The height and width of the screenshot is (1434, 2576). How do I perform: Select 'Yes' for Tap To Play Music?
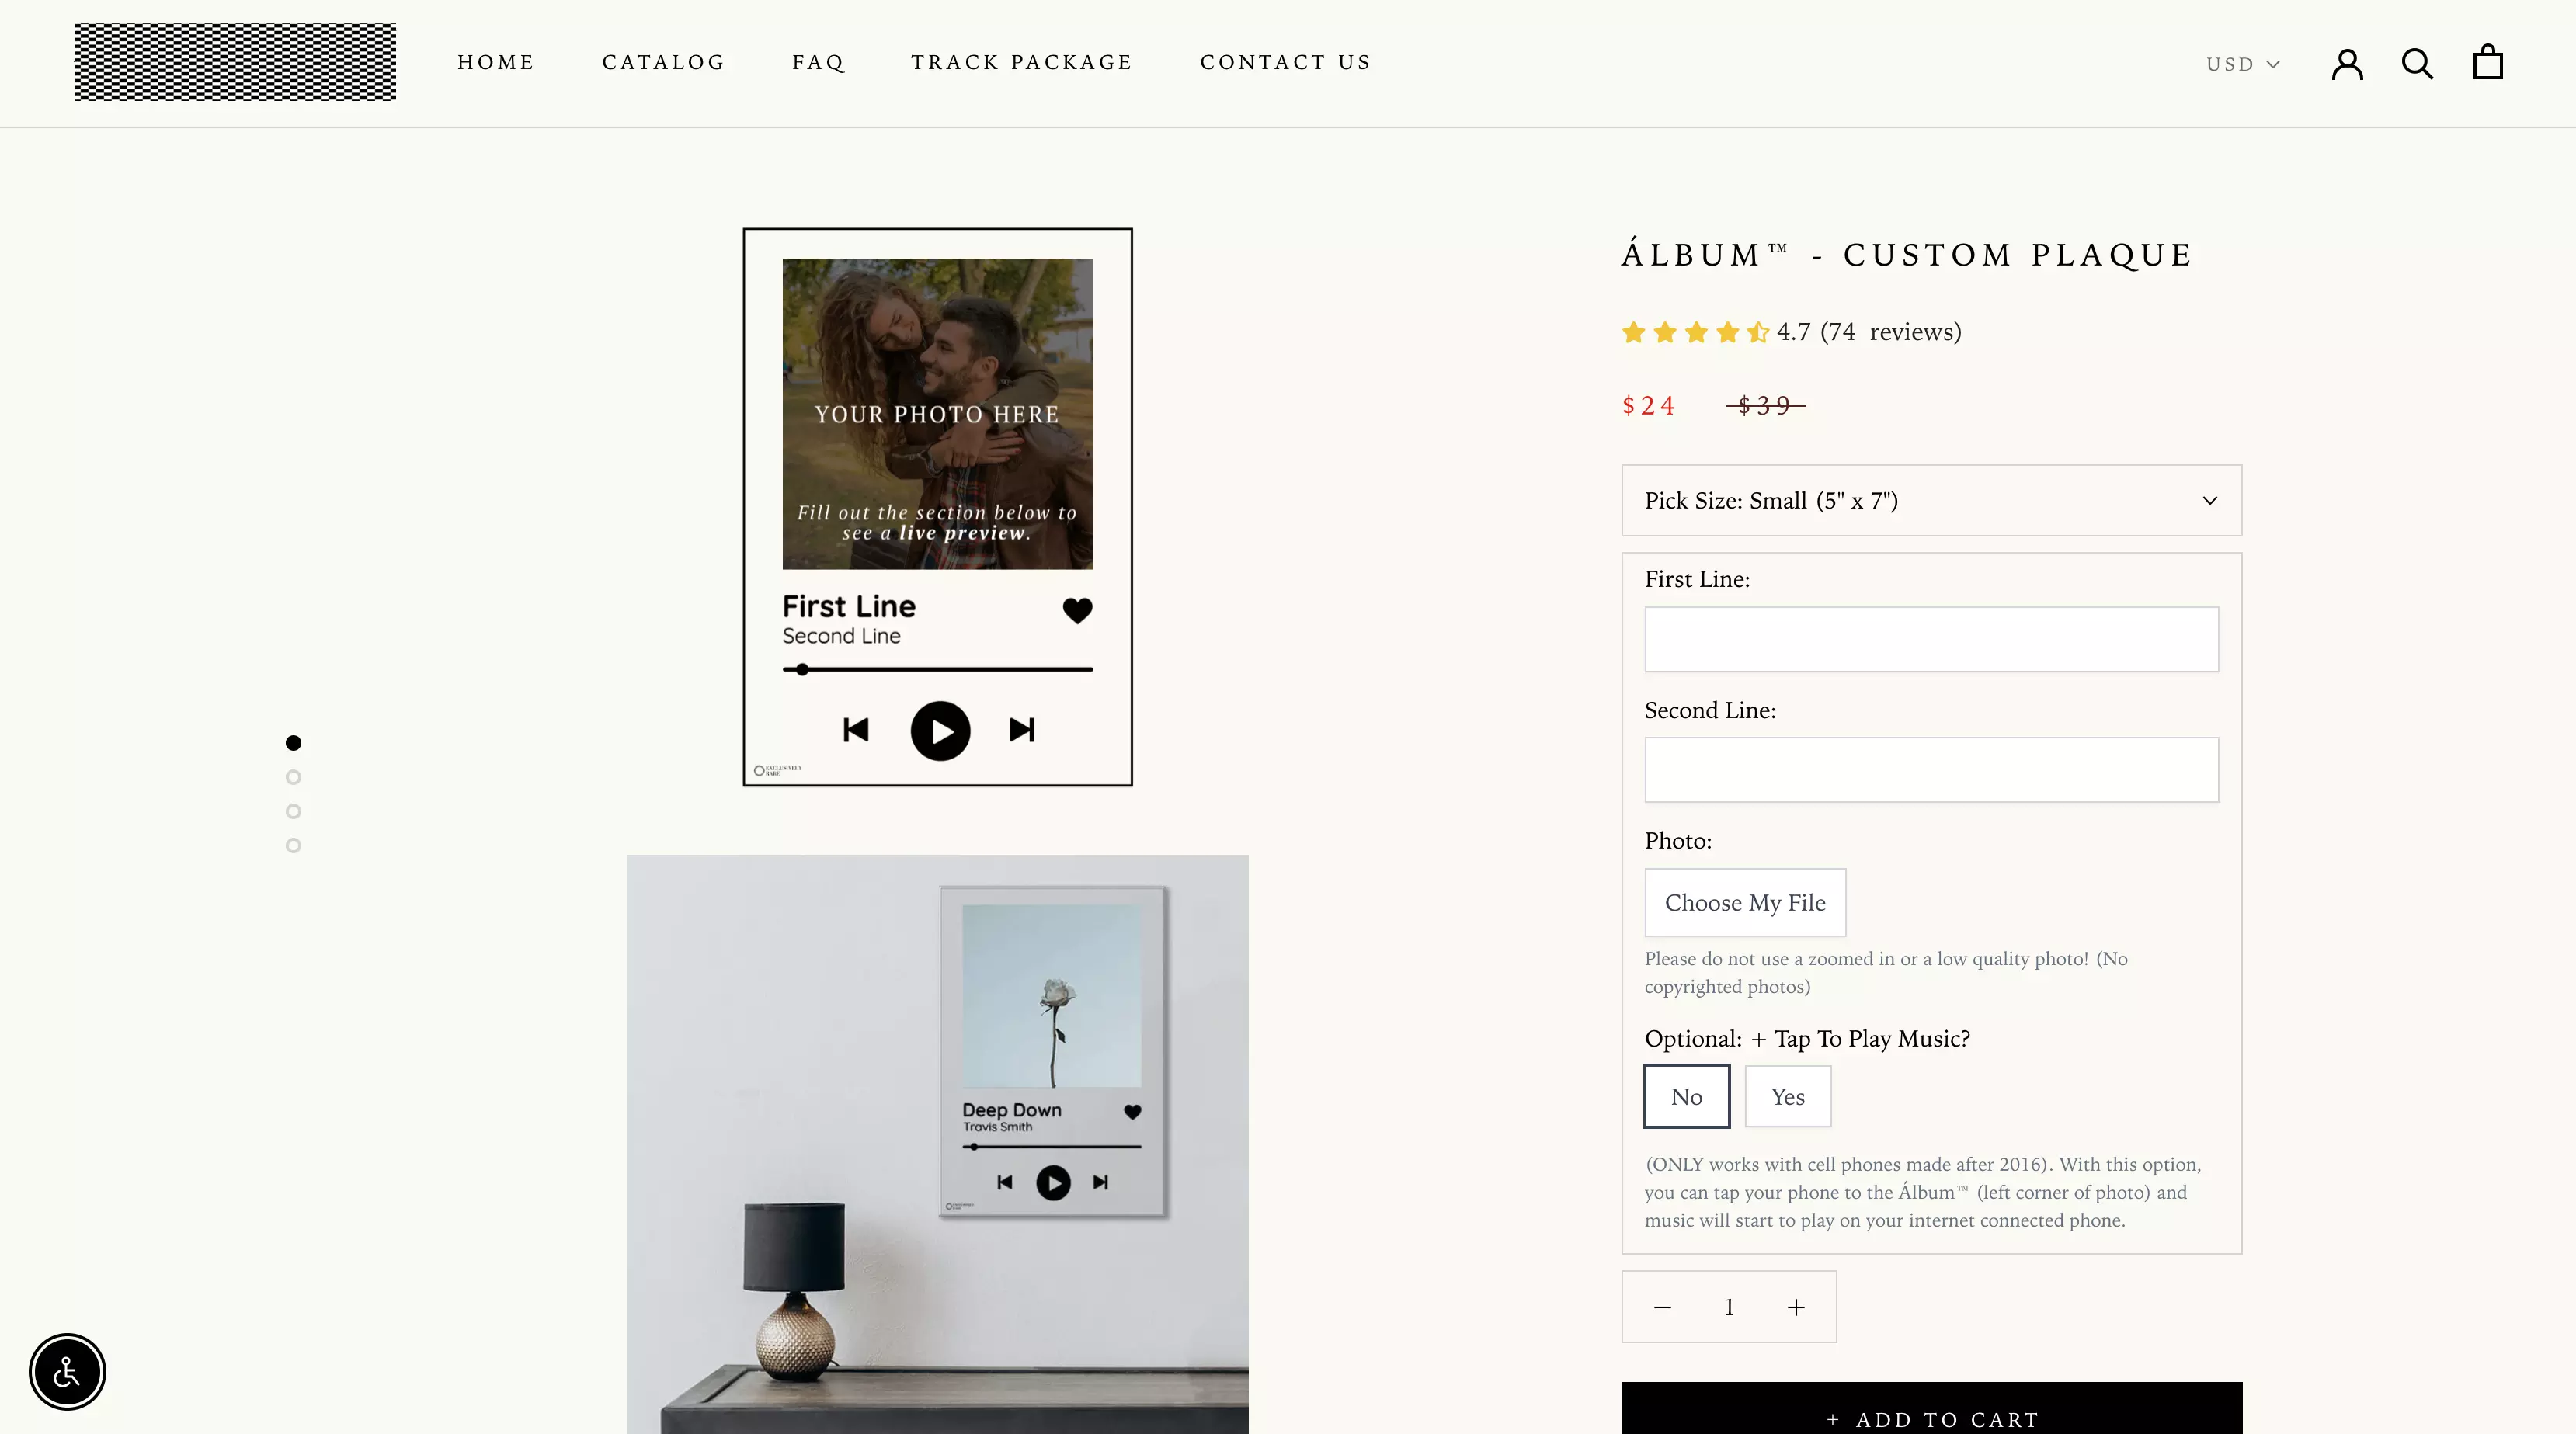[1787, 1095]
